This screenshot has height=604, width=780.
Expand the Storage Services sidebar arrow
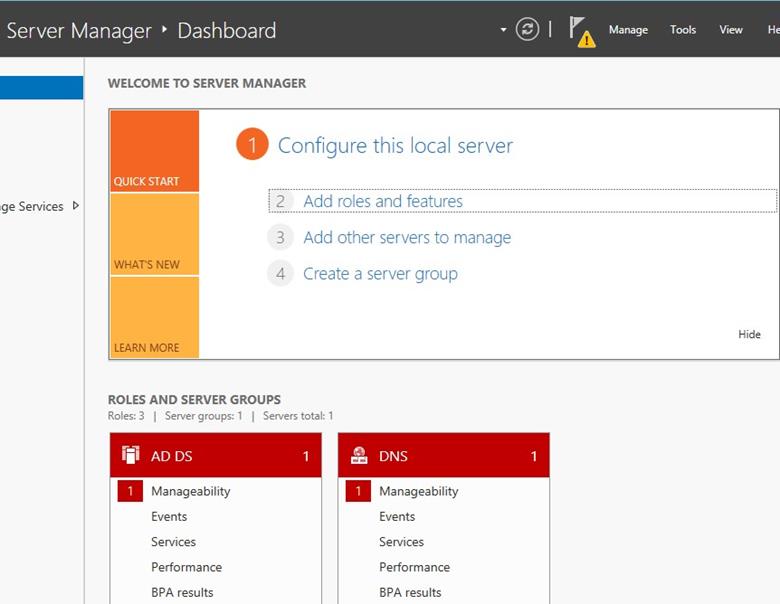(x=76, y=205)
